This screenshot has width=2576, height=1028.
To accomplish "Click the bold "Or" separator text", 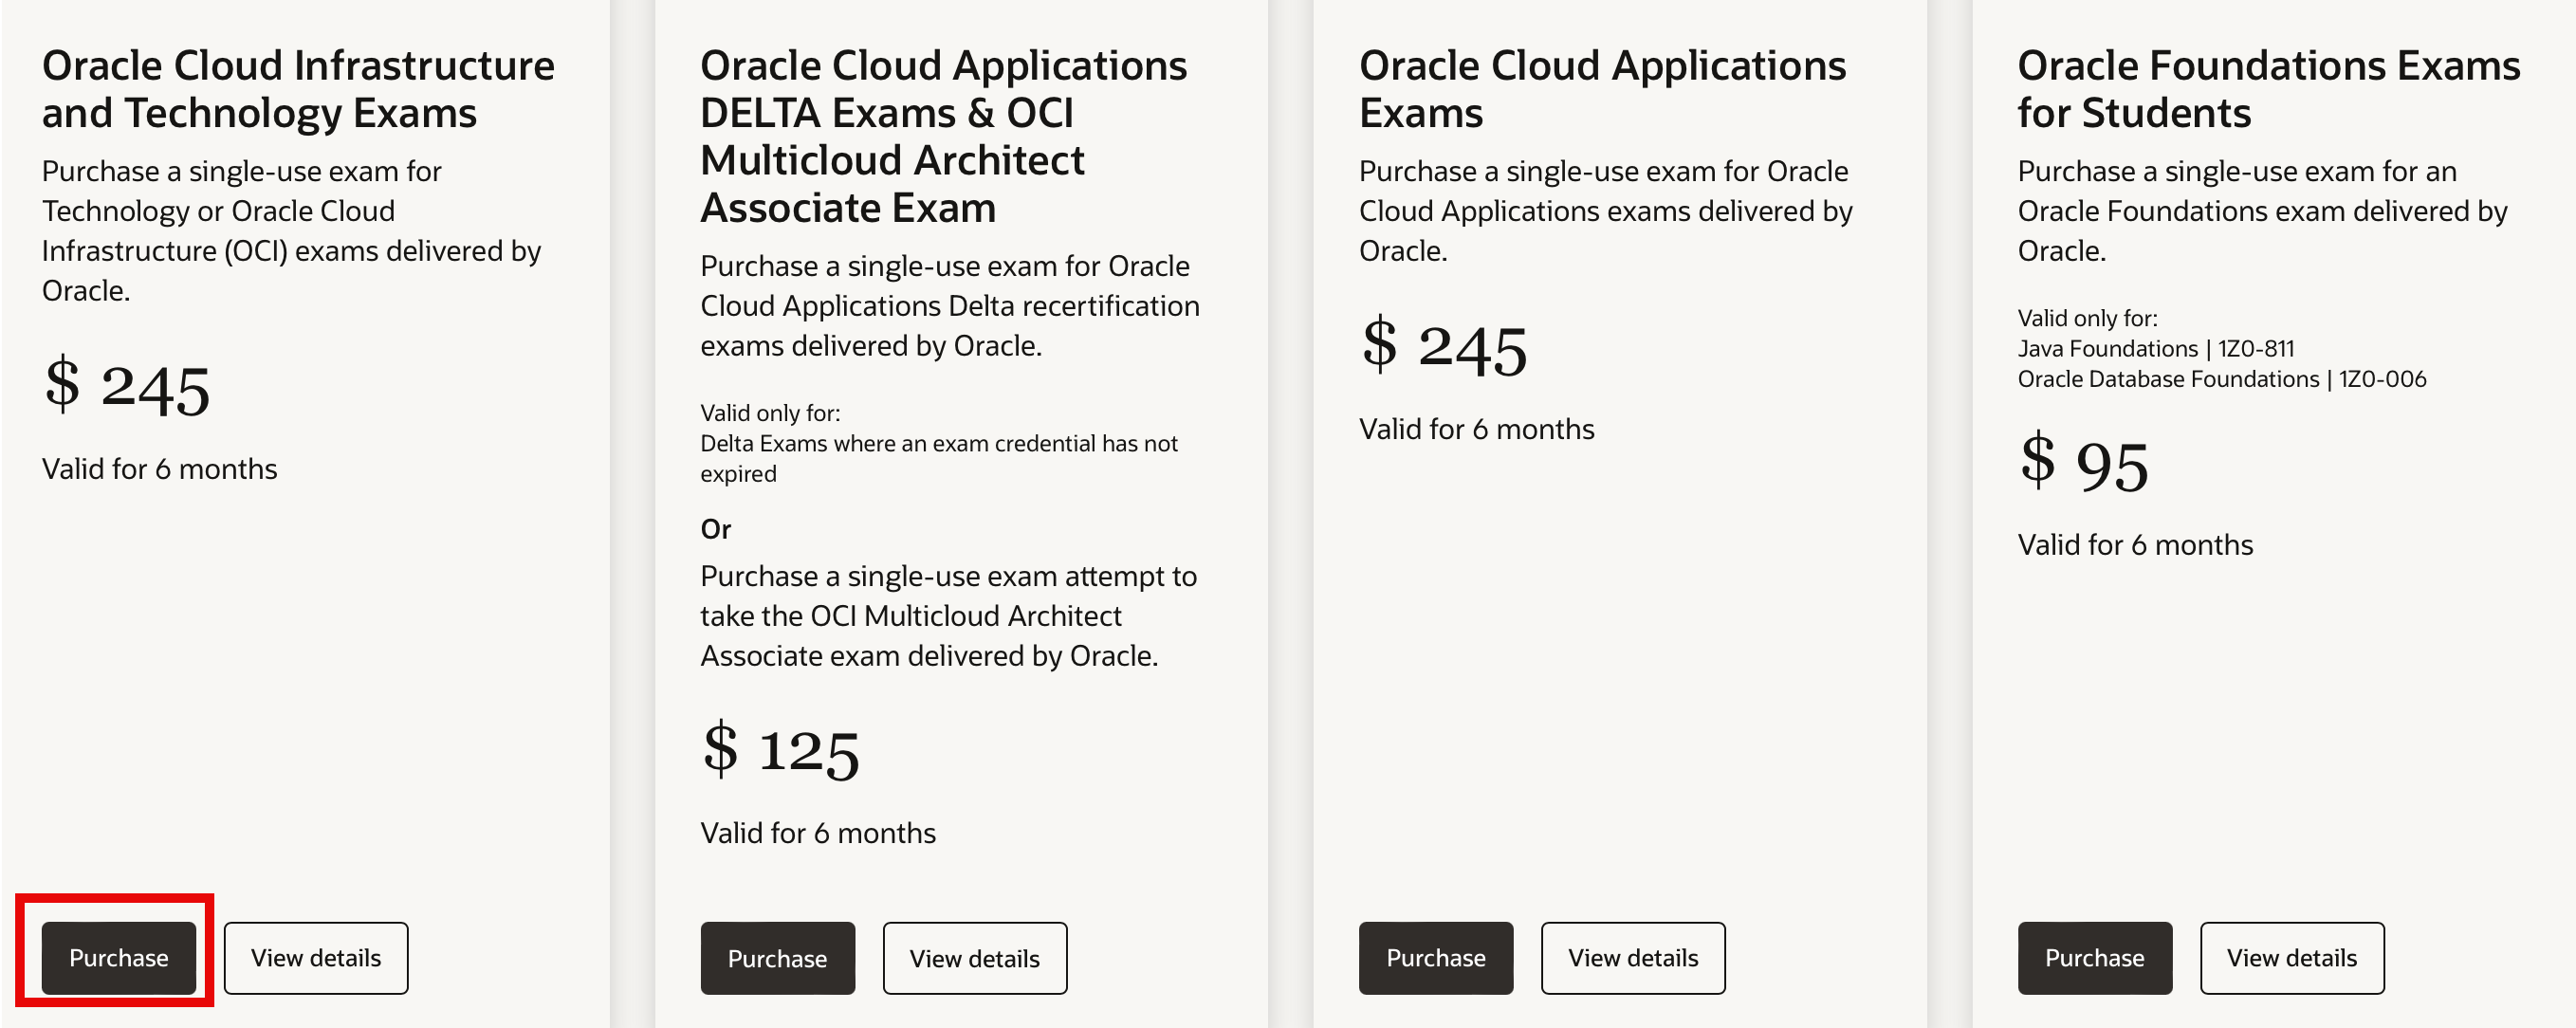I will 715,528.
